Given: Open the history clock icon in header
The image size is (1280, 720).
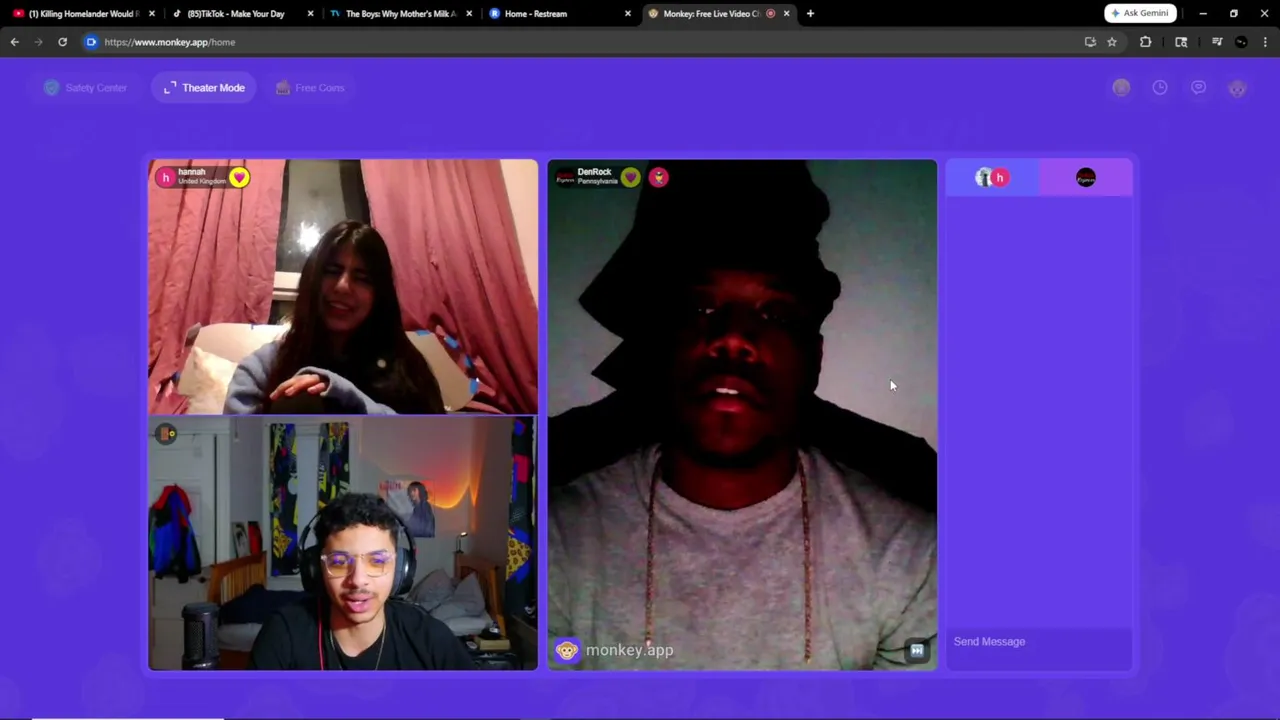Looking at the screenshot, I should [x=1160, y=88].
